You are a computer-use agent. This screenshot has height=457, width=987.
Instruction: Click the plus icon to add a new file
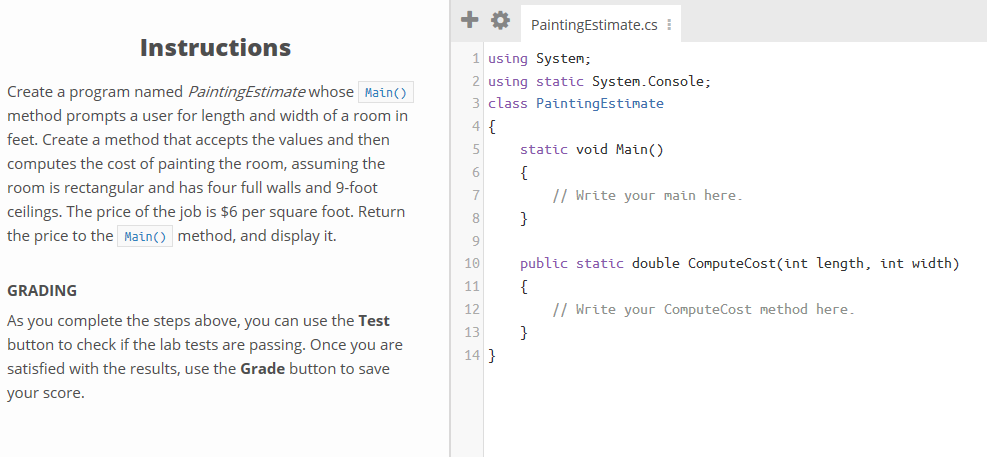[x=469, y=21]
